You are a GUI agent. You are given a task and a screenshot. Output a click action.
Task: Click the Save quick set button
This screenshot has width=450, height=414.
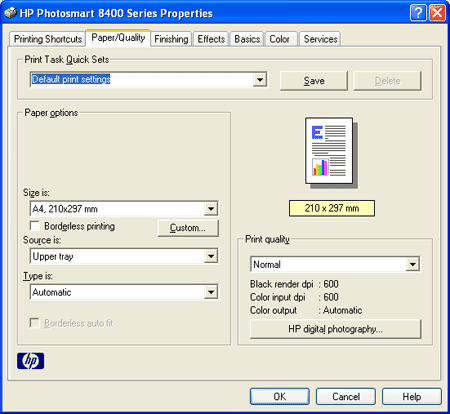[314, 81]
